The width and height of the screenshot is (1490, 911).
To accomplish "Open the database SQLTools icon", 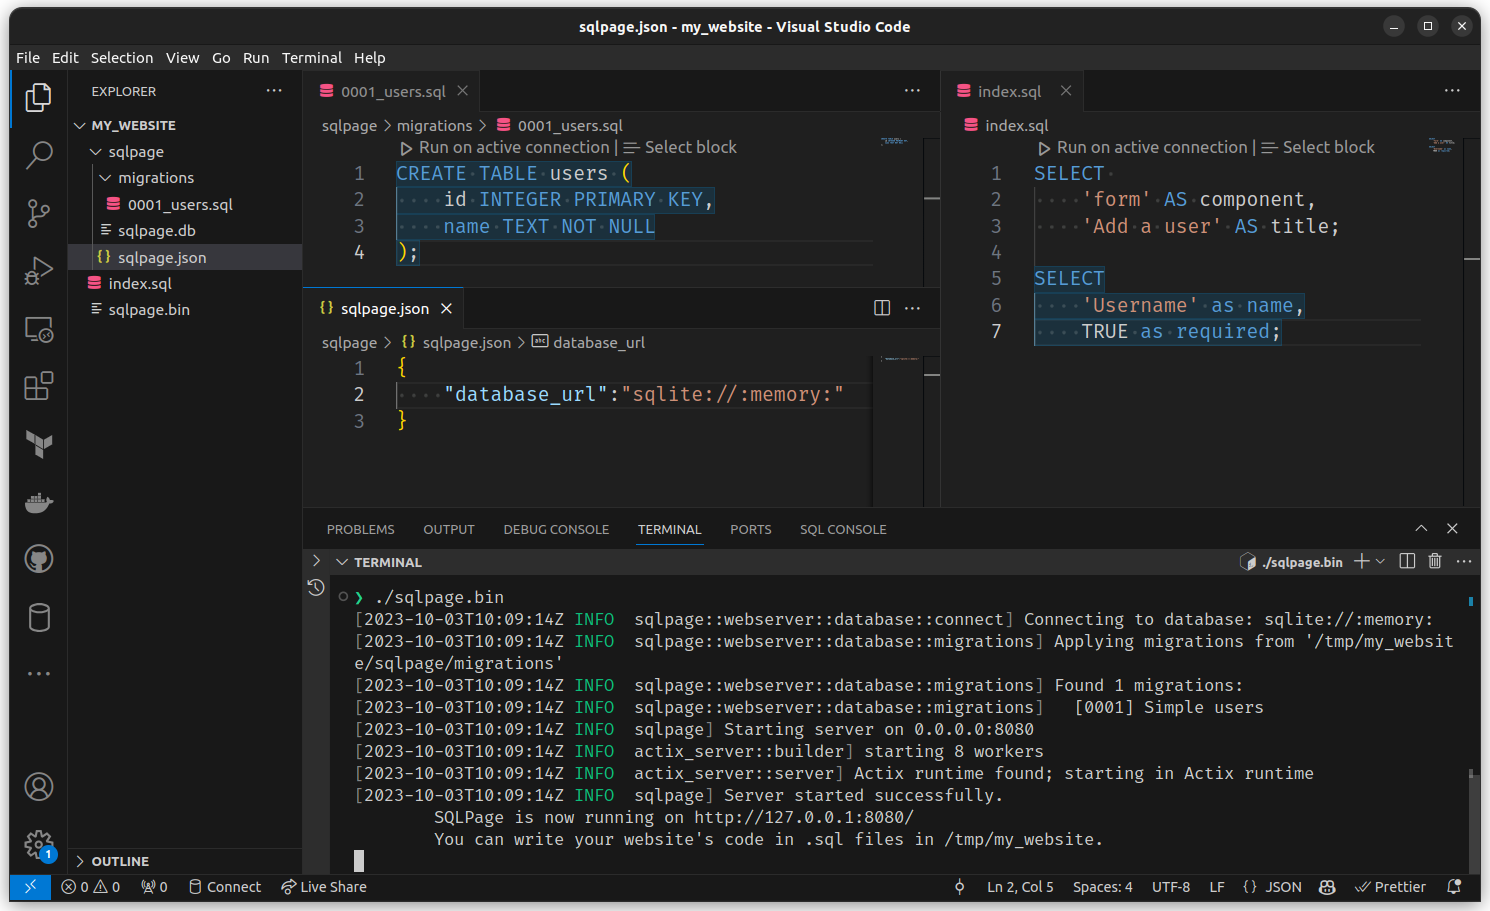I will pyautogui.click(x=38, y=618).
